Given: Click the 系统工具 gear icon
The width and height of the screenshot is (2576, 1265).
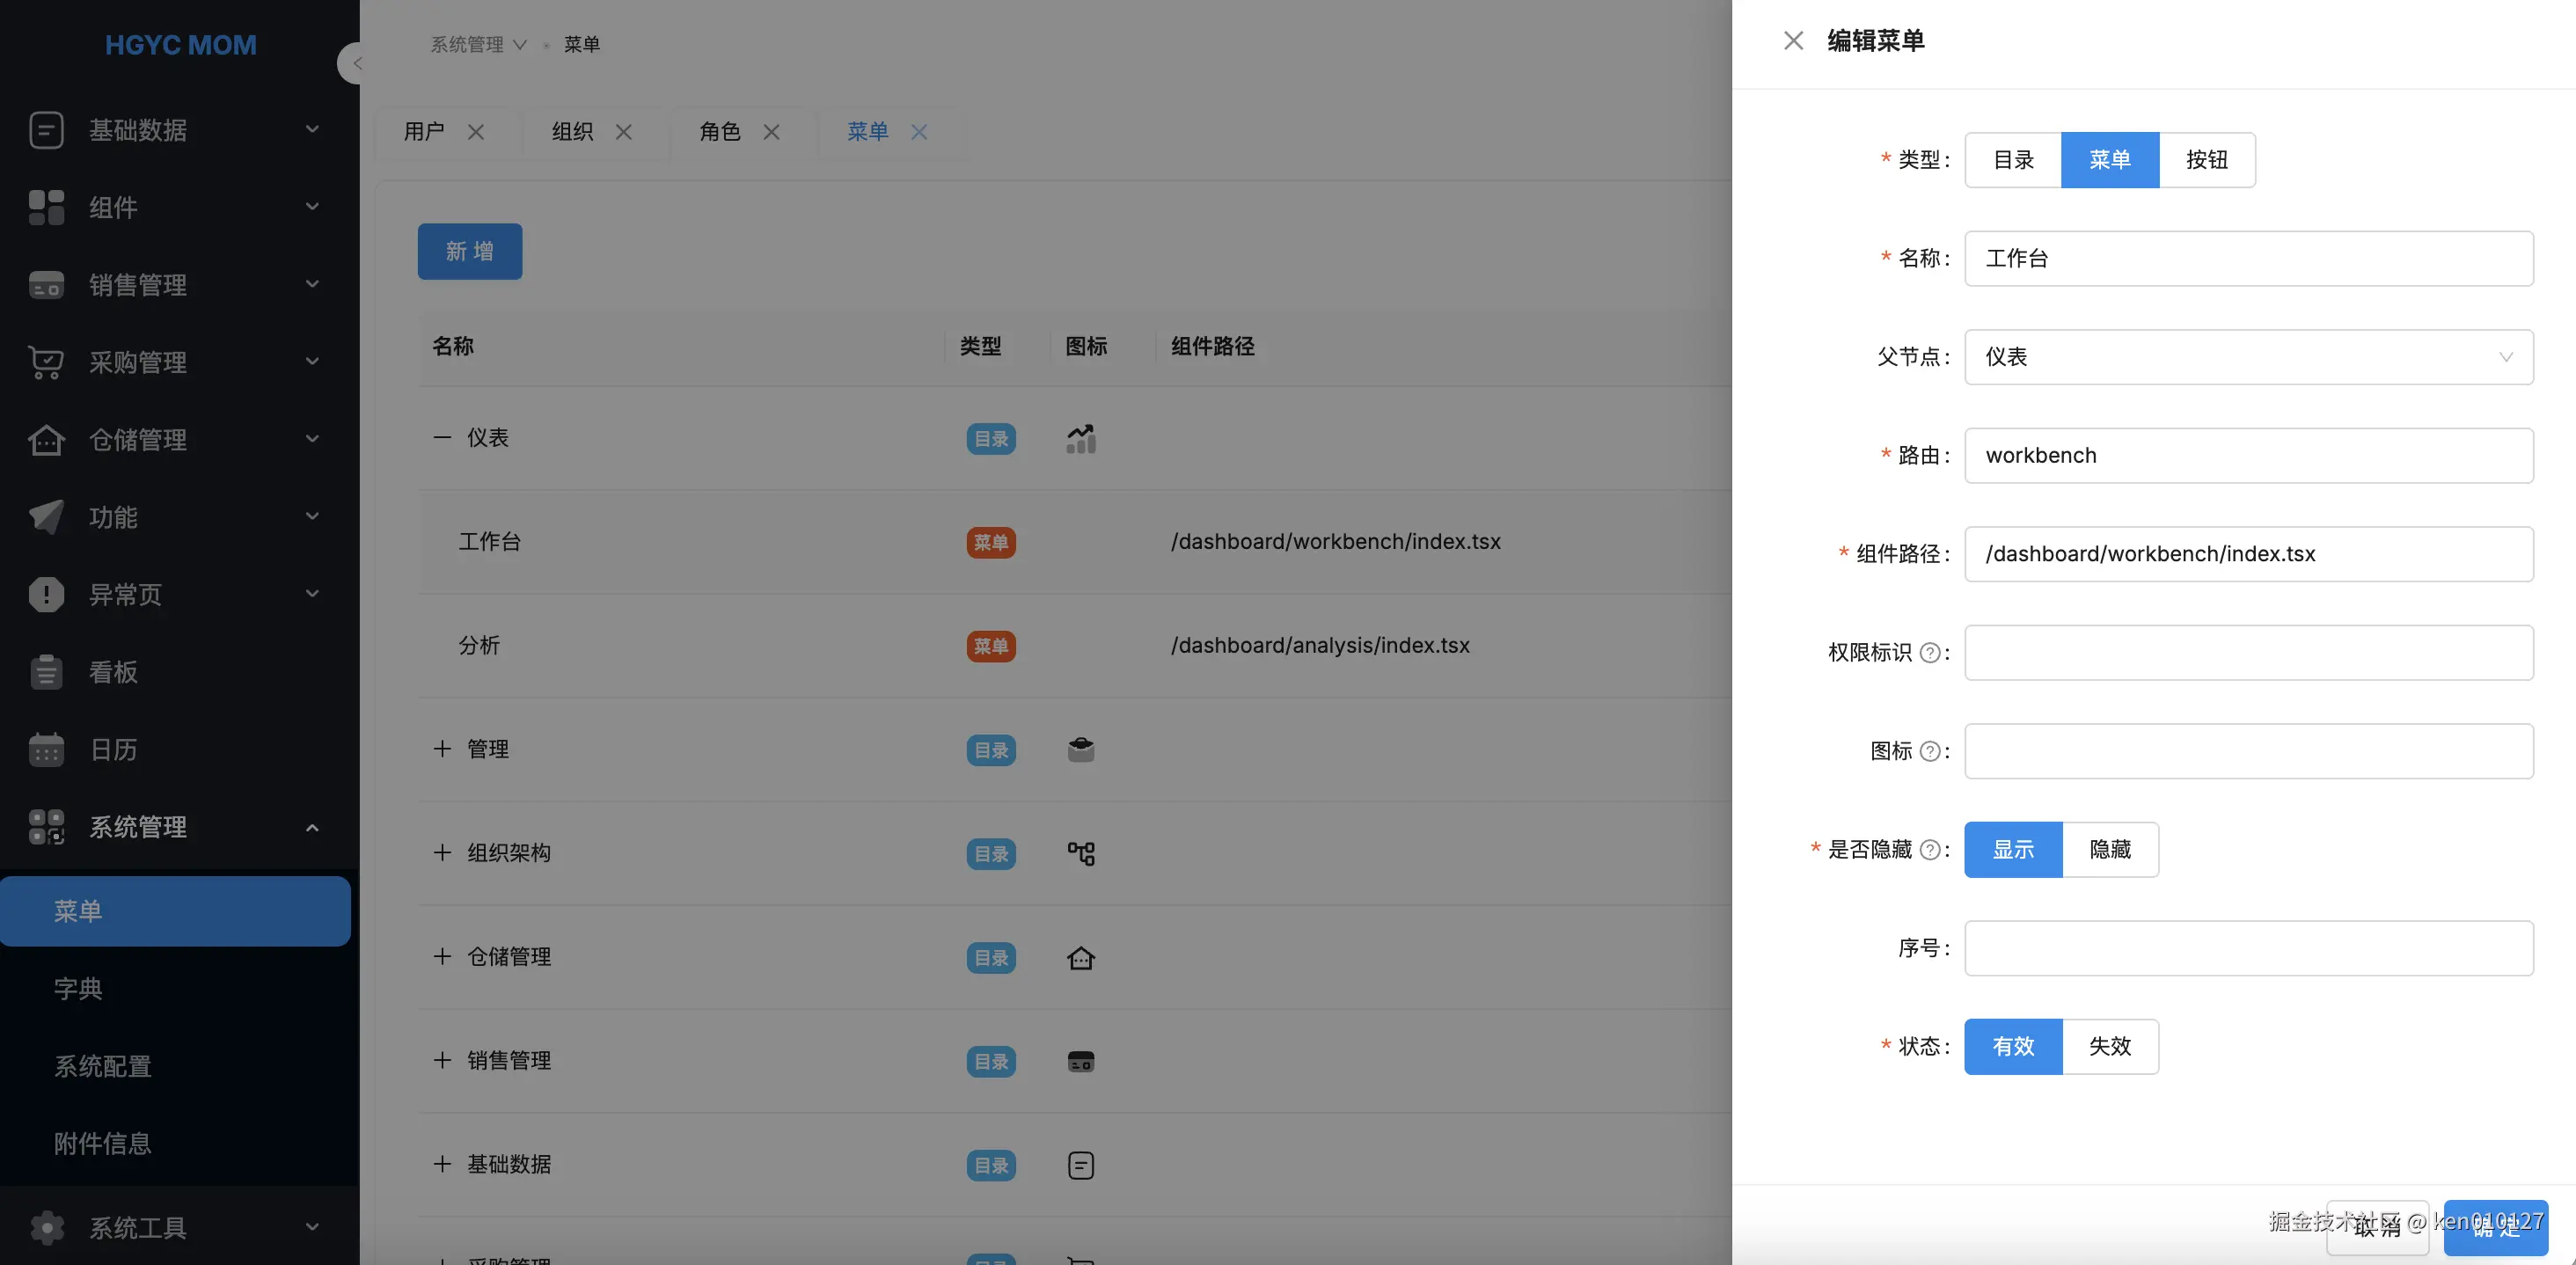Looking at the screenshot, I should tap(46, 1227).
